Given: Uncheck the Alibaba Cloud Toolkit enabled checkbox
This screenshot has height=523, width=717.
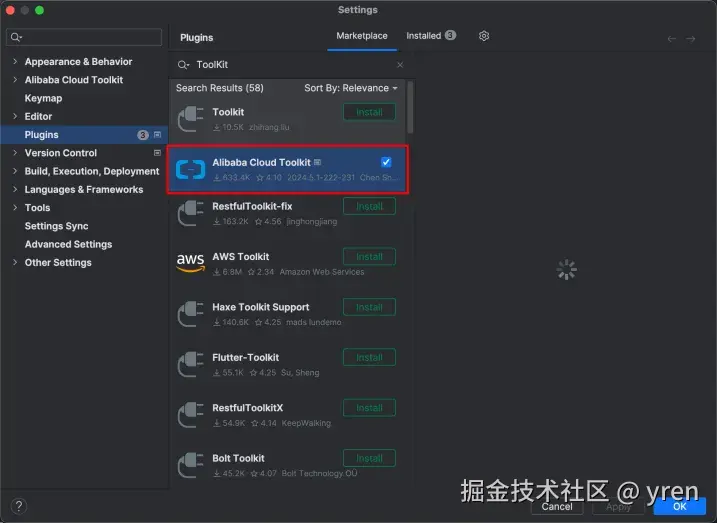Looking at the screenshot, I should coord(386,162).
